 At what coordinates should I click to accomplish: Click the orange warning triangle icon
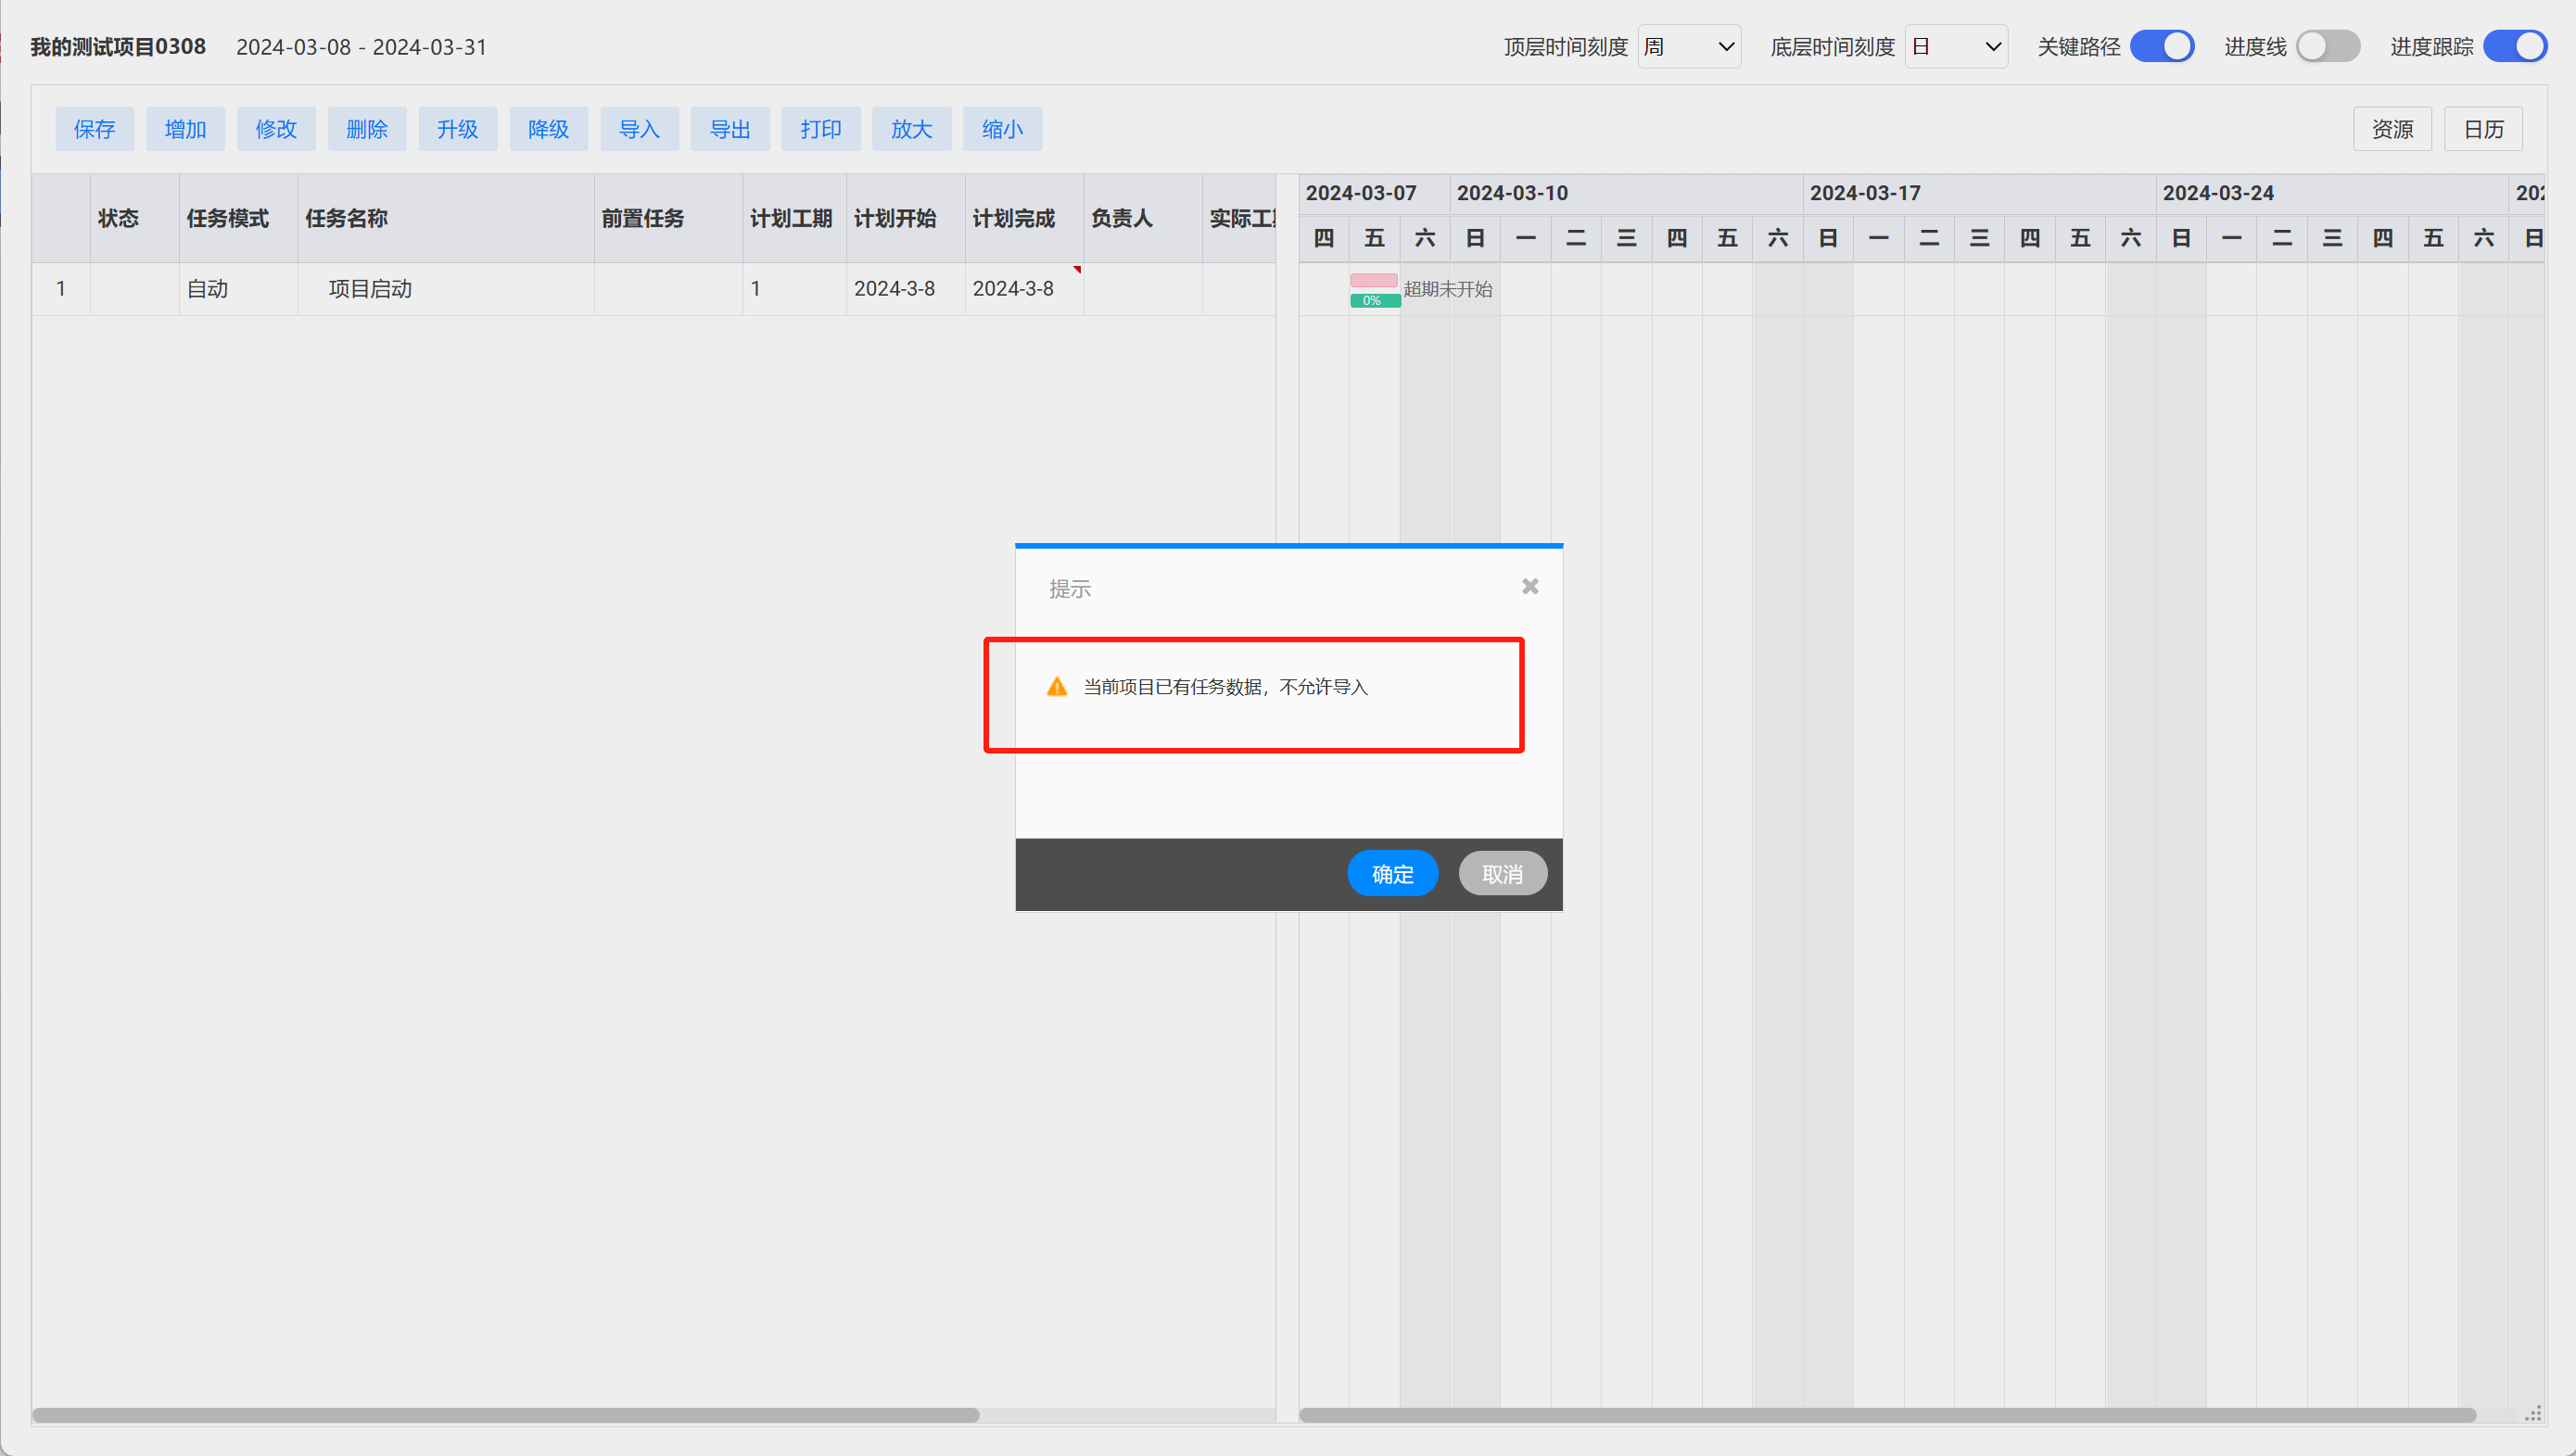click(1056, 687)
